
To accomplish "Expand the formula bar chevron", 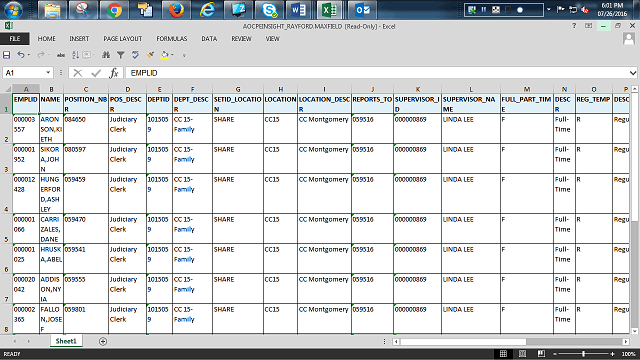I will coord(633,73).
